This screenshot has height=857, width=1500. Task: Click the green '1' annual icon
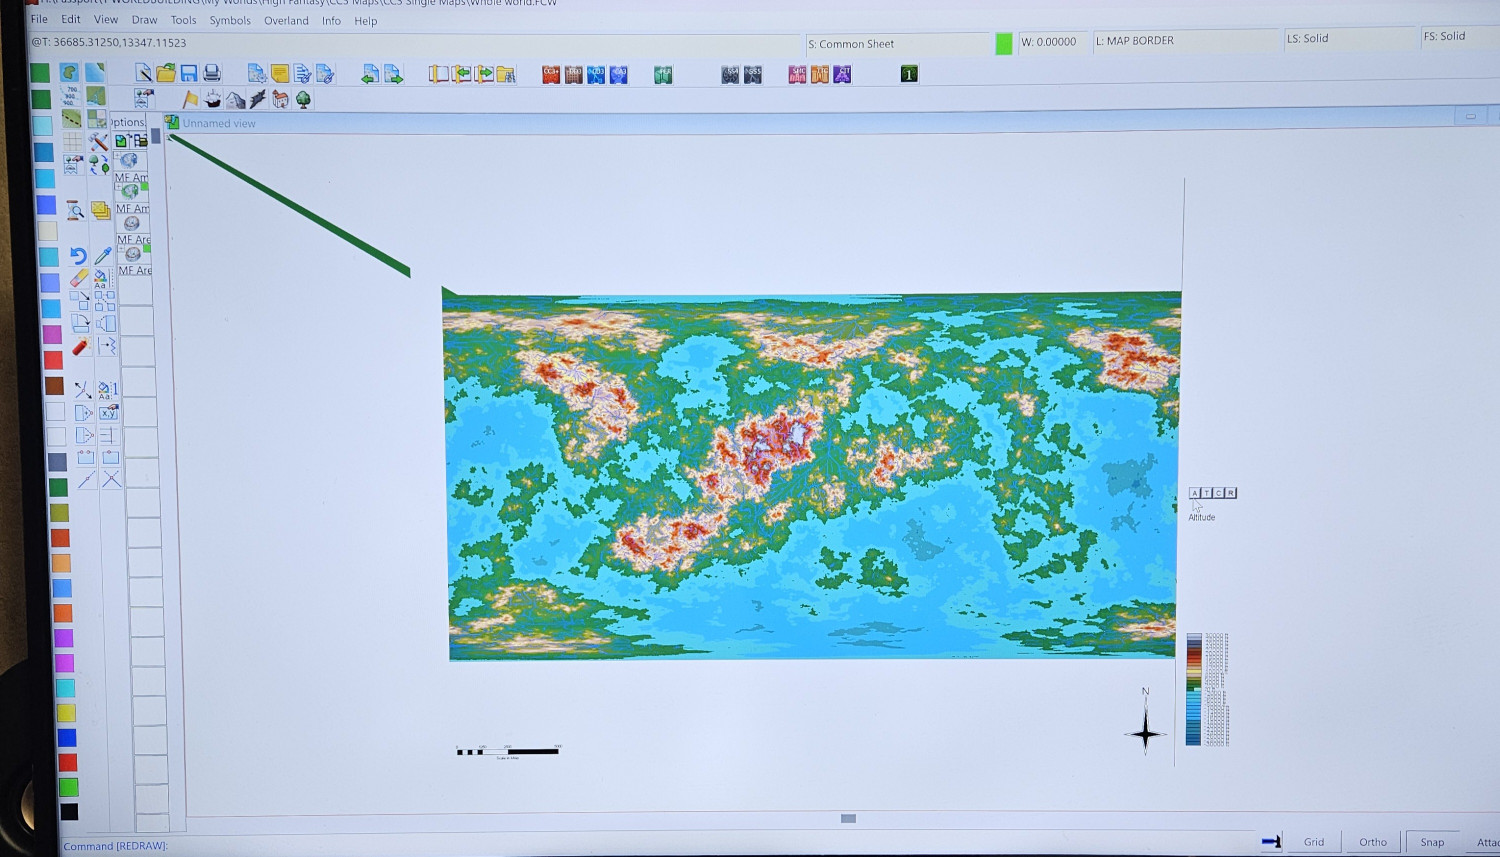click(909, 74)
